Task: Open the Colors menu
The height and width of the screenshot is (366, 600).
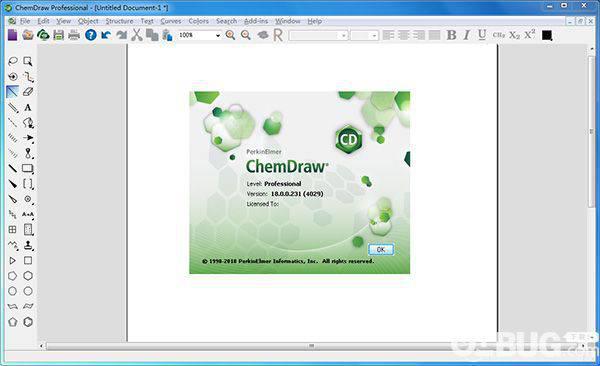Action: coord(199,21)
